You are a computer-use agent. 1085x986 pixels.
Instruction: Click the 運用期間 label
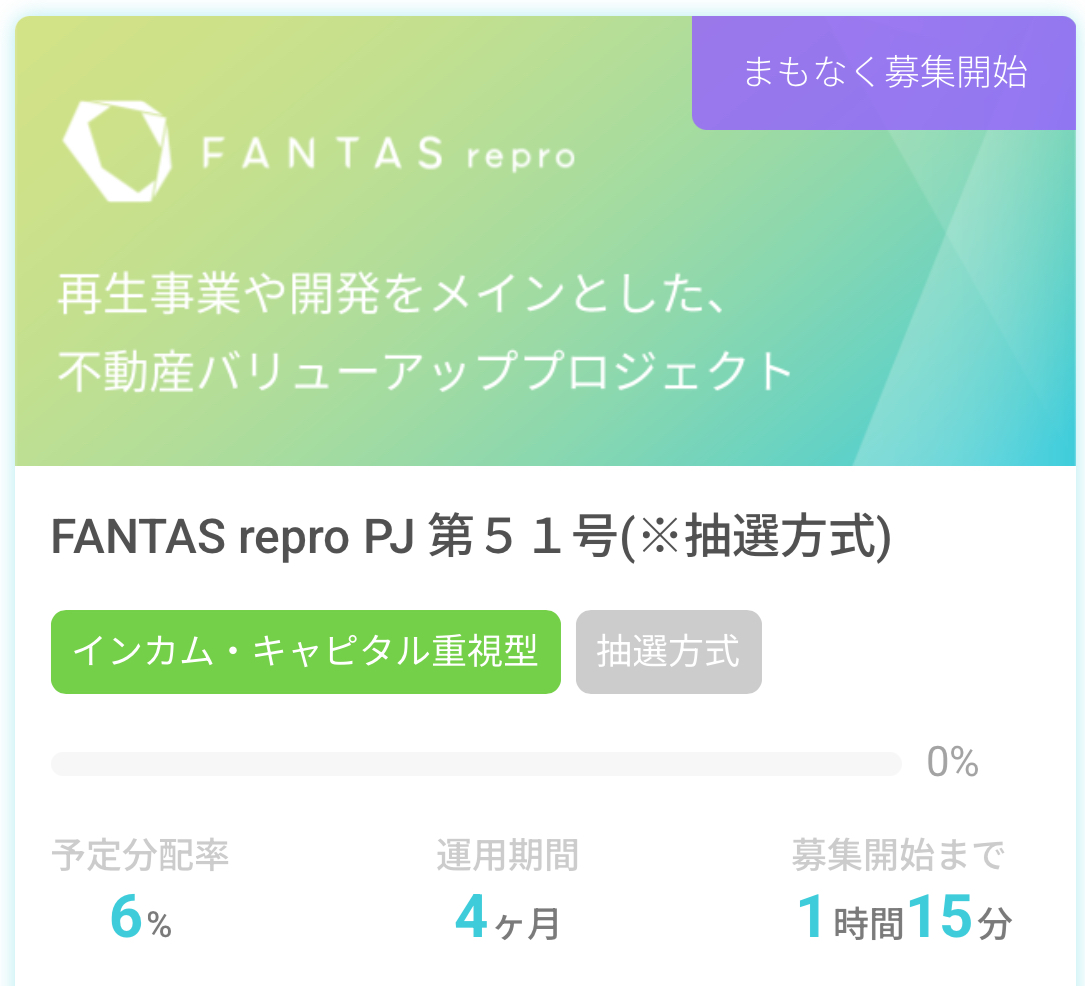pos(507,855)
